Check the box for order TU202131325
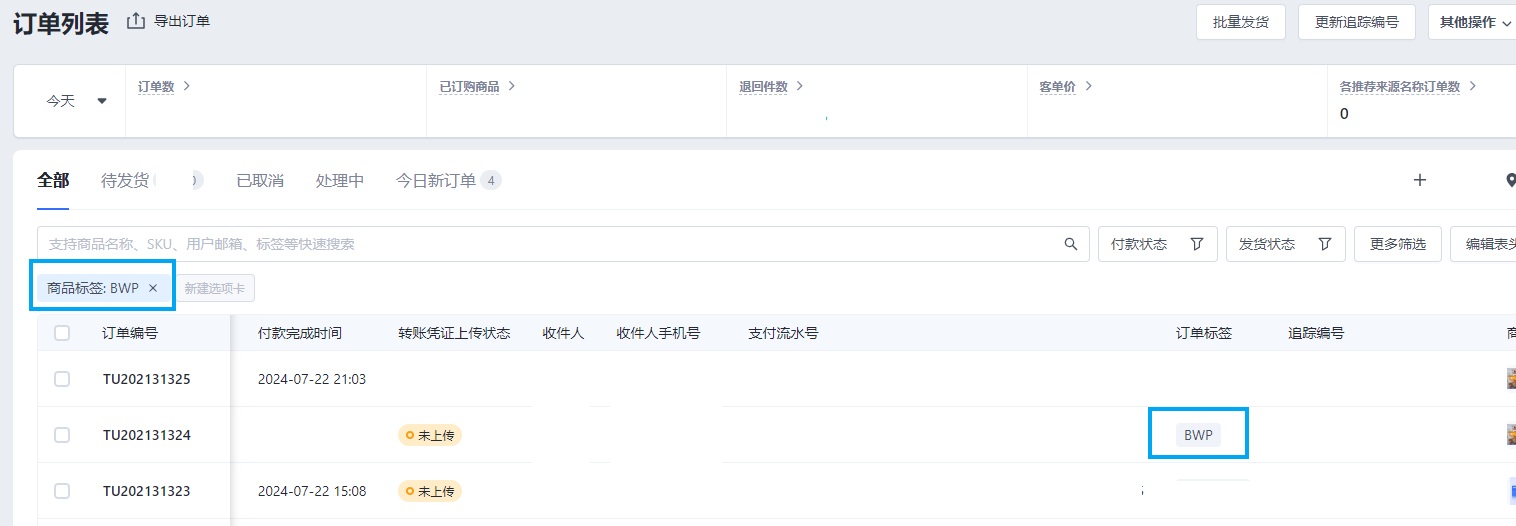 62,379
